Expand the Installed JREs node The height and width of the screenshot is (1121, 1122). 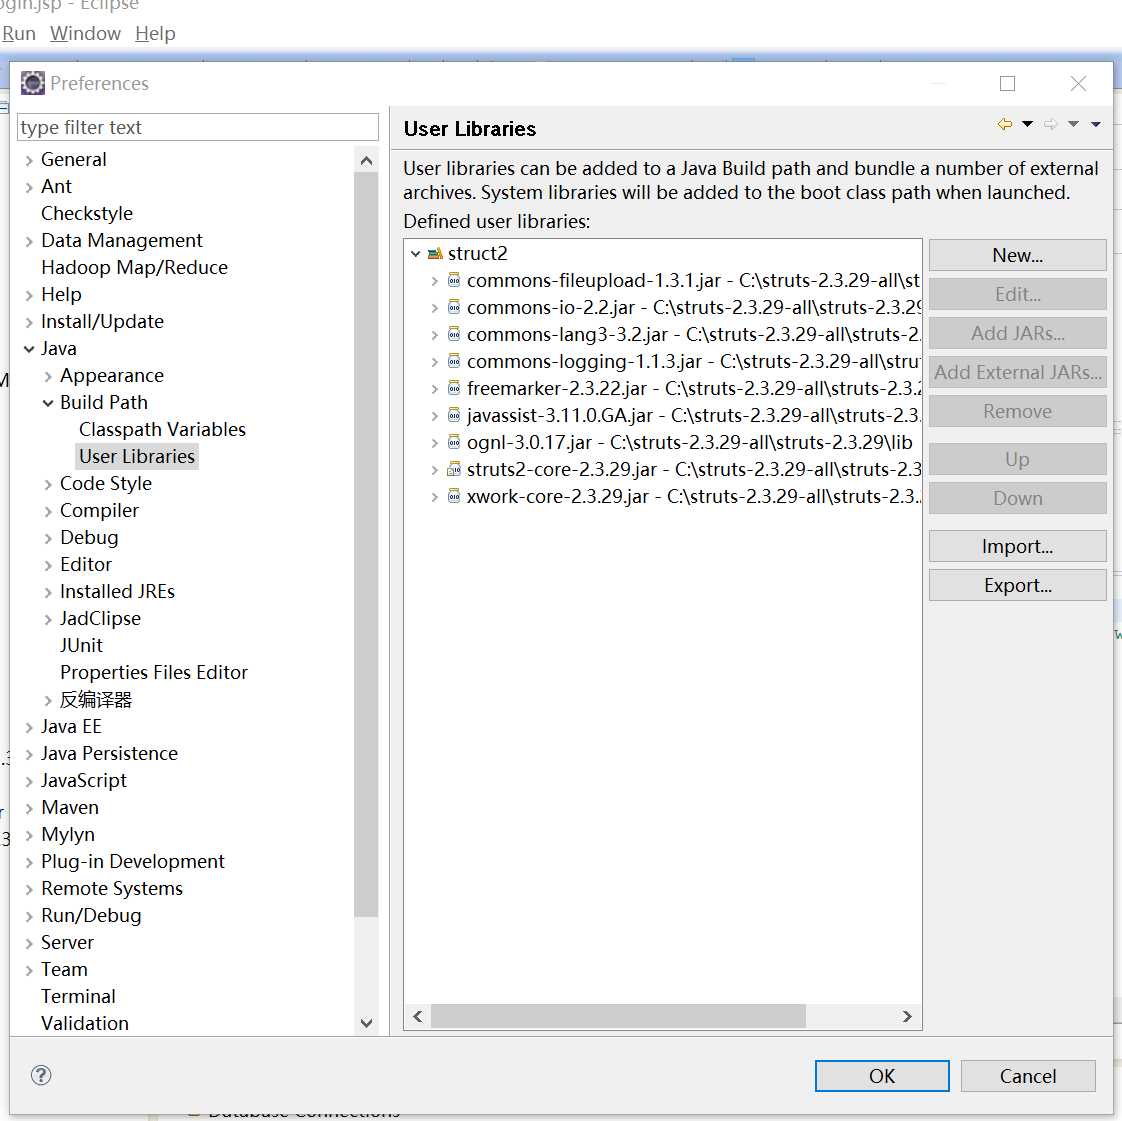(x=48, y=592)
